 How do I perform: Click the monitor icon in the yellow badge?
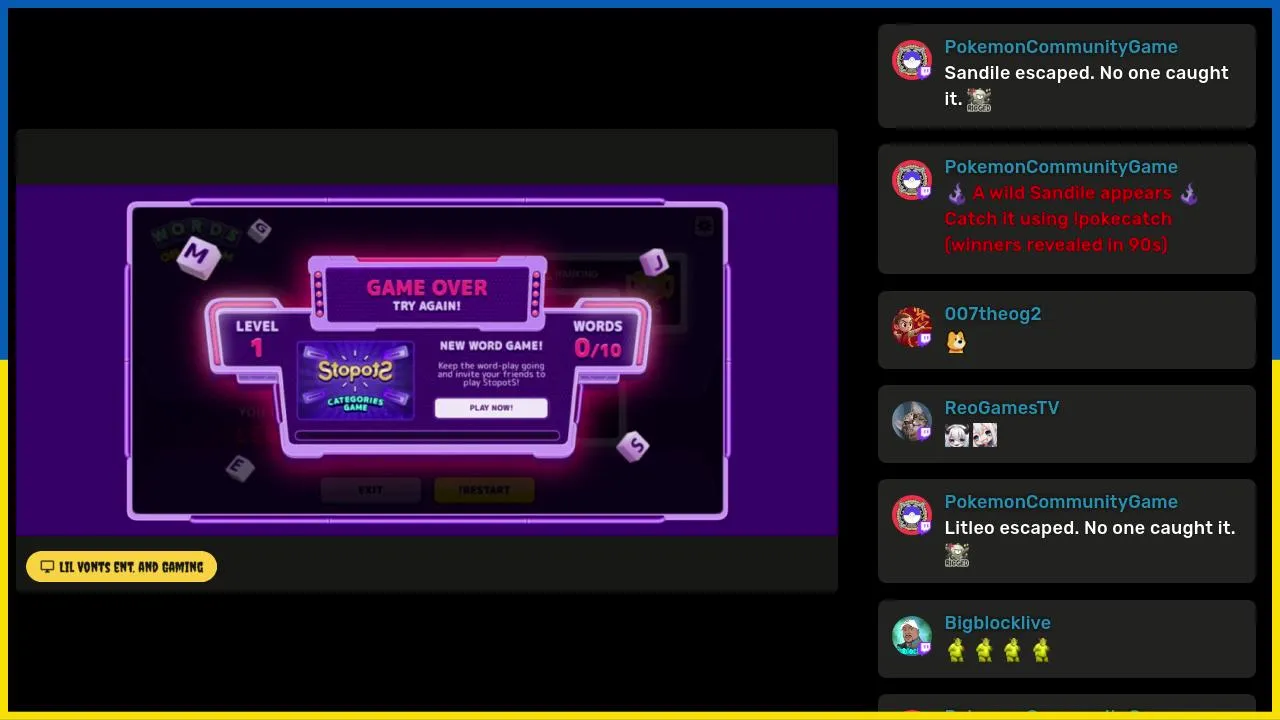coord(47,567)
